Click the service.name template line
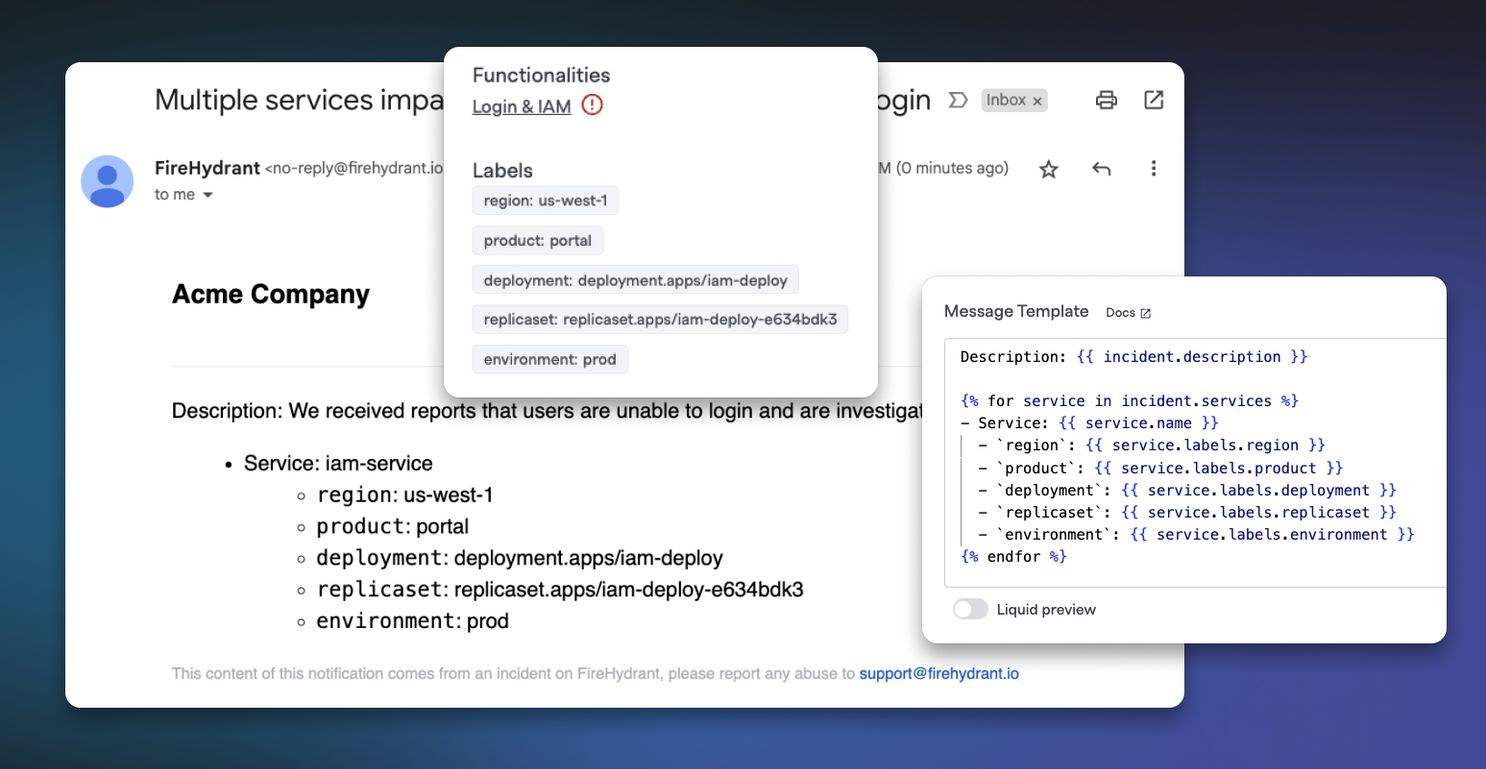The width and height of the screenshot is (1486, 769). click(x=1089, y=423)
